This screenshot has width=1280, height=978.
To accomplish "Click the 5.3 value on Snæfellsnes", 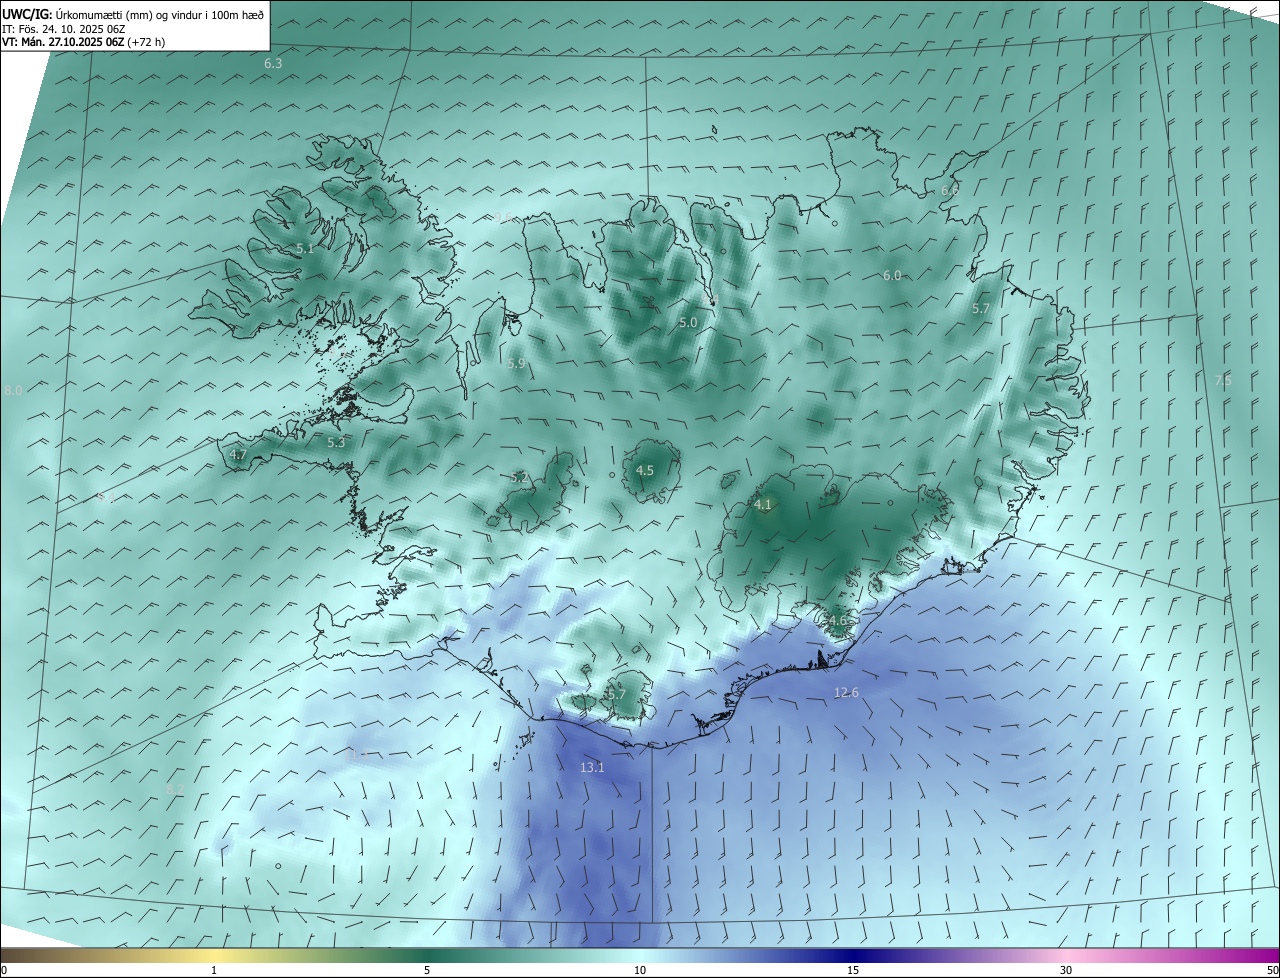I will click(x=336, y=442).
